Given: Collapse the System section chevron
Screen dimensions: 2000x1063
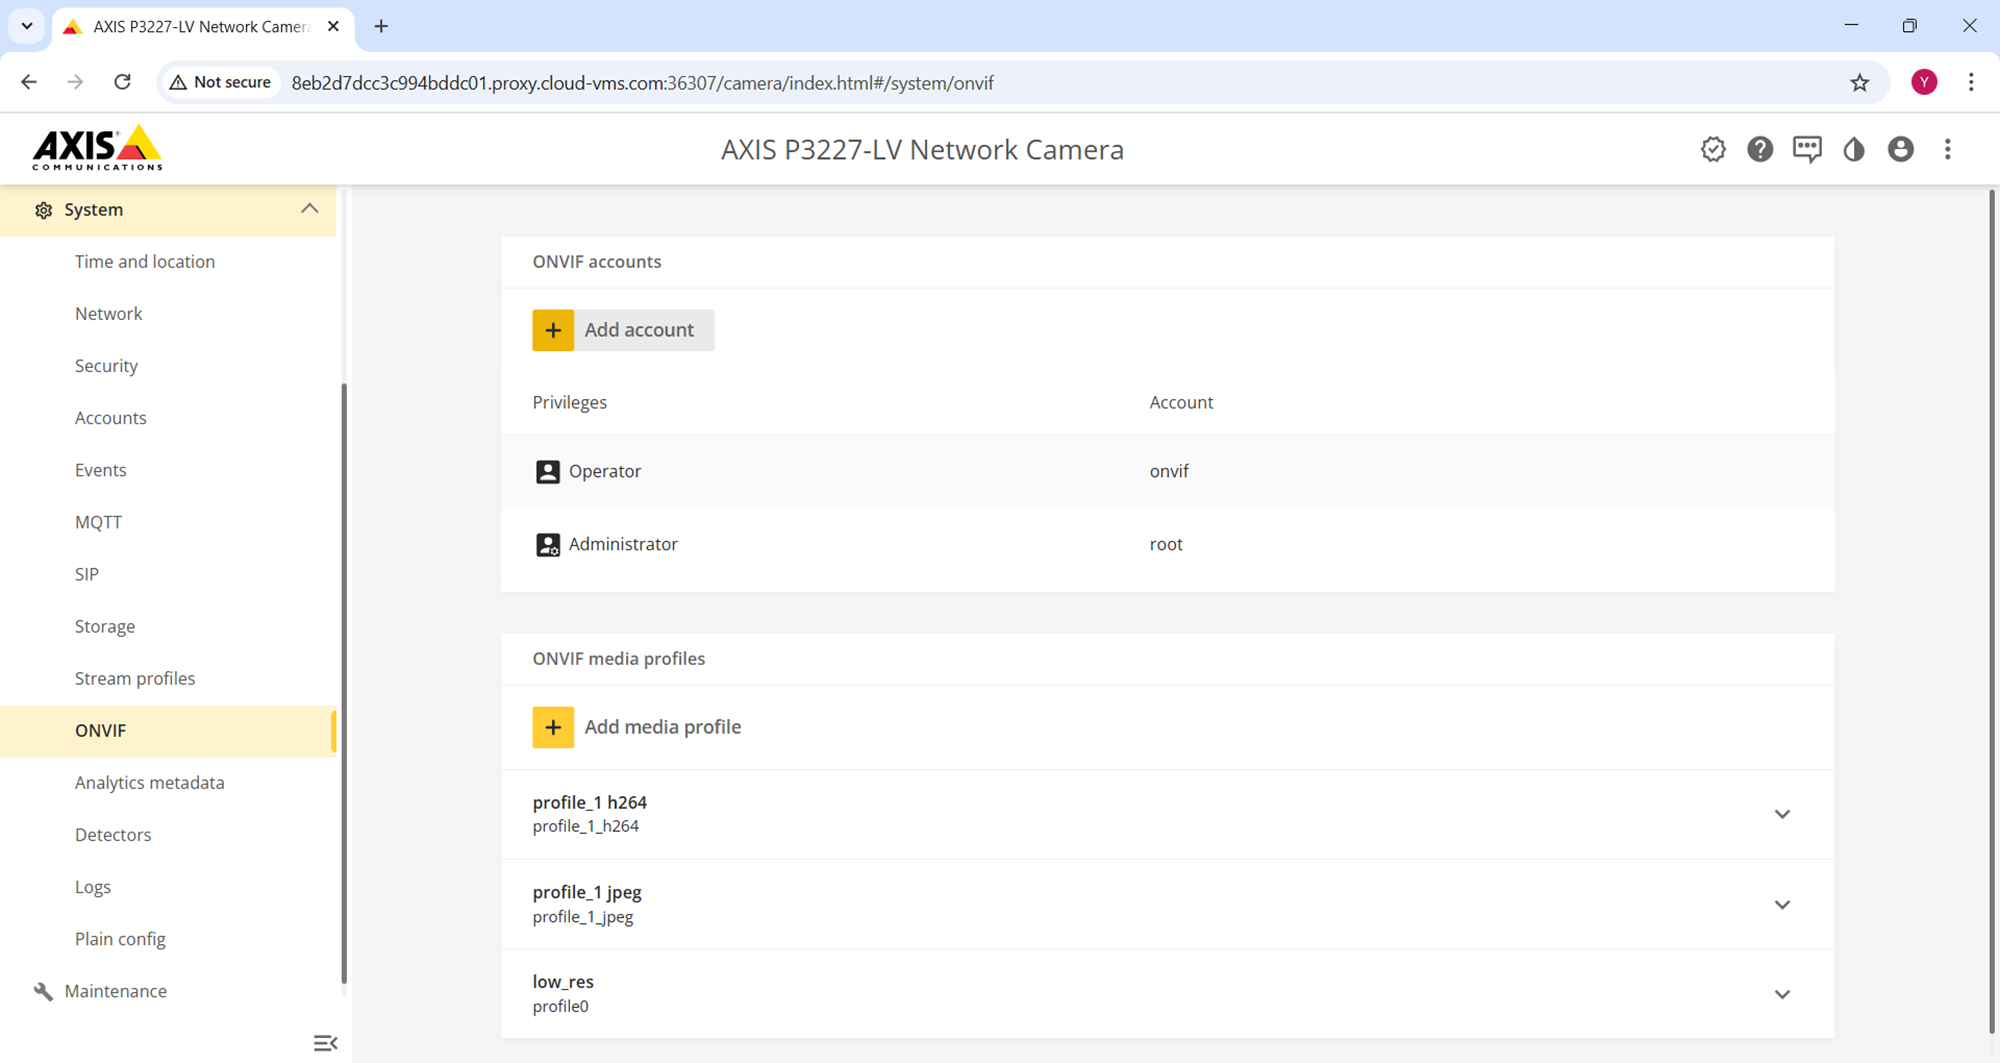Looking at the screenshot, I should coord(309,209).
